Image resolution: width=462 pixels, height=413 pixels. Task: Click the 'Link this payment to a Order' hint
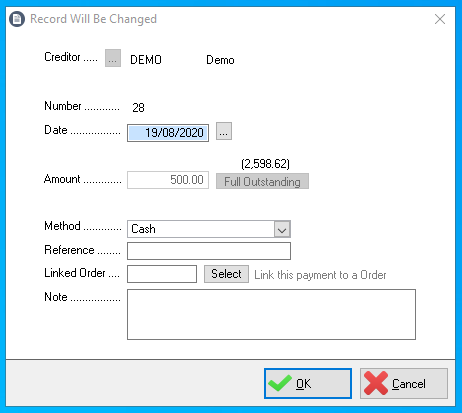coord(320,275)
